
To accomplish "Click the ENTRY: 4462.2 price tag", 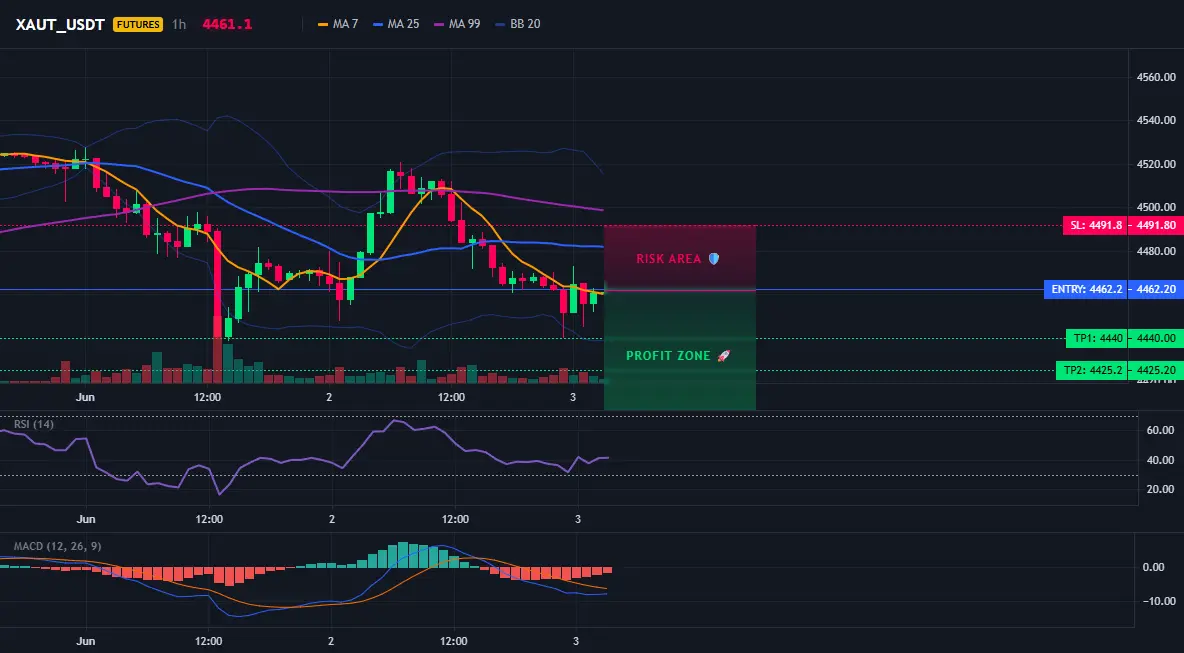I will pyautogui.click(x=1086, y=289).
